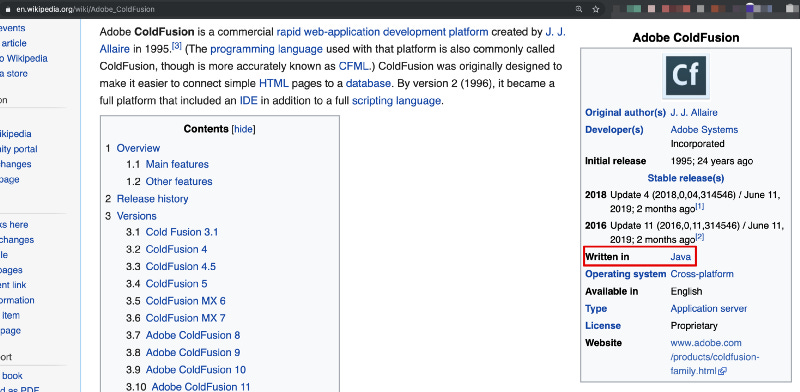Open Adobe Systems link in infobox
The height and width of the screenshot is (392, 800).
(704, 130)
